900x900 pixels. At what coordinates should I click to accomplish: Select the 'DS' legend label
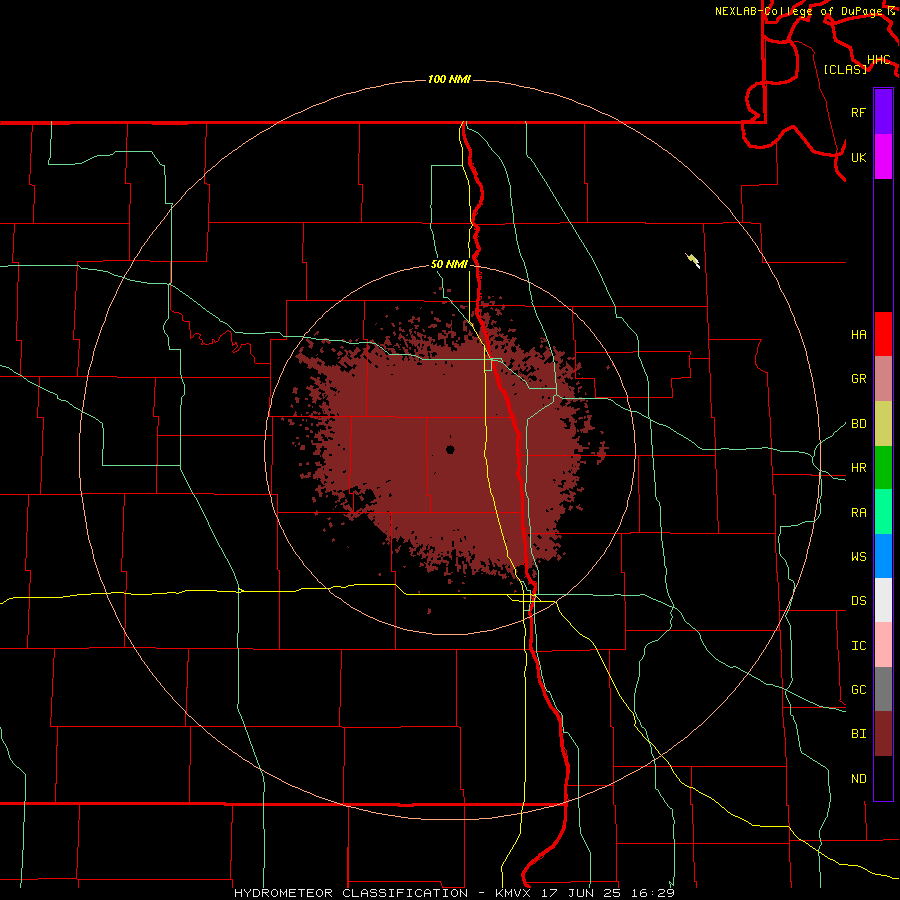(858, 601)
